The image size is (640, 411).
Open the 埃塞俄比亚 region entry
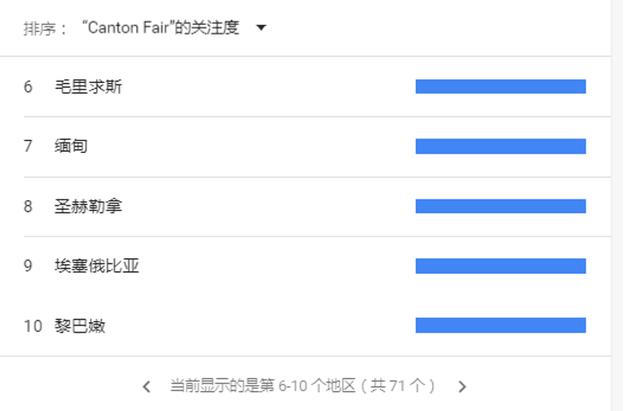97,266
